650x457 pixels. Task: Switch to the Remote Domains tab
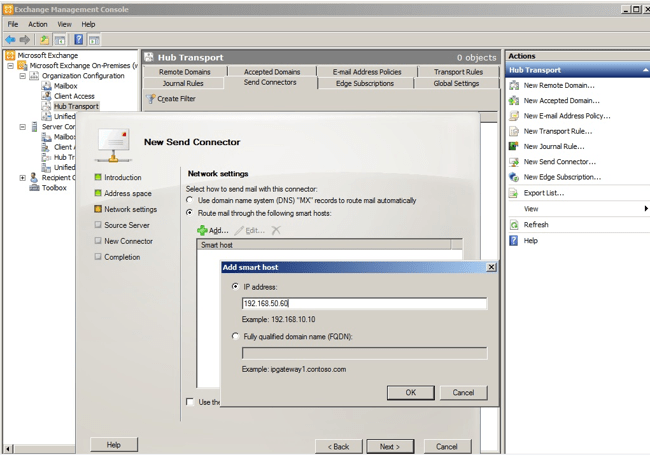tap(184, 72)
